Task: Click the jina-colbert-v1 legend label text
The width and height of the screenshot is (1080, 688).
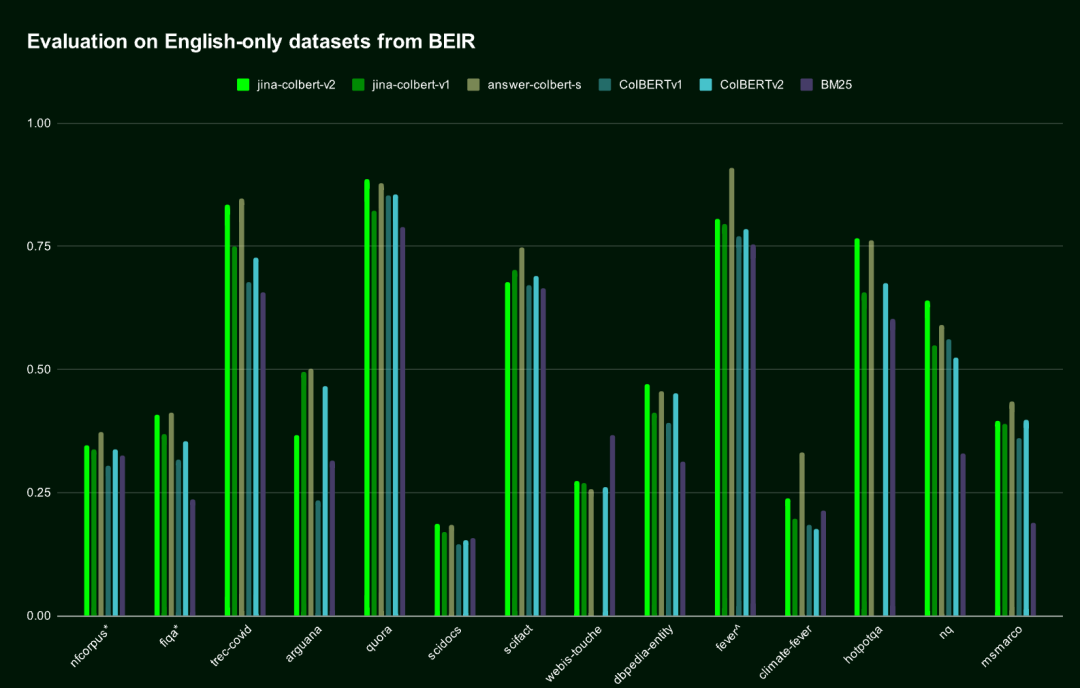Action: (410, 85)
